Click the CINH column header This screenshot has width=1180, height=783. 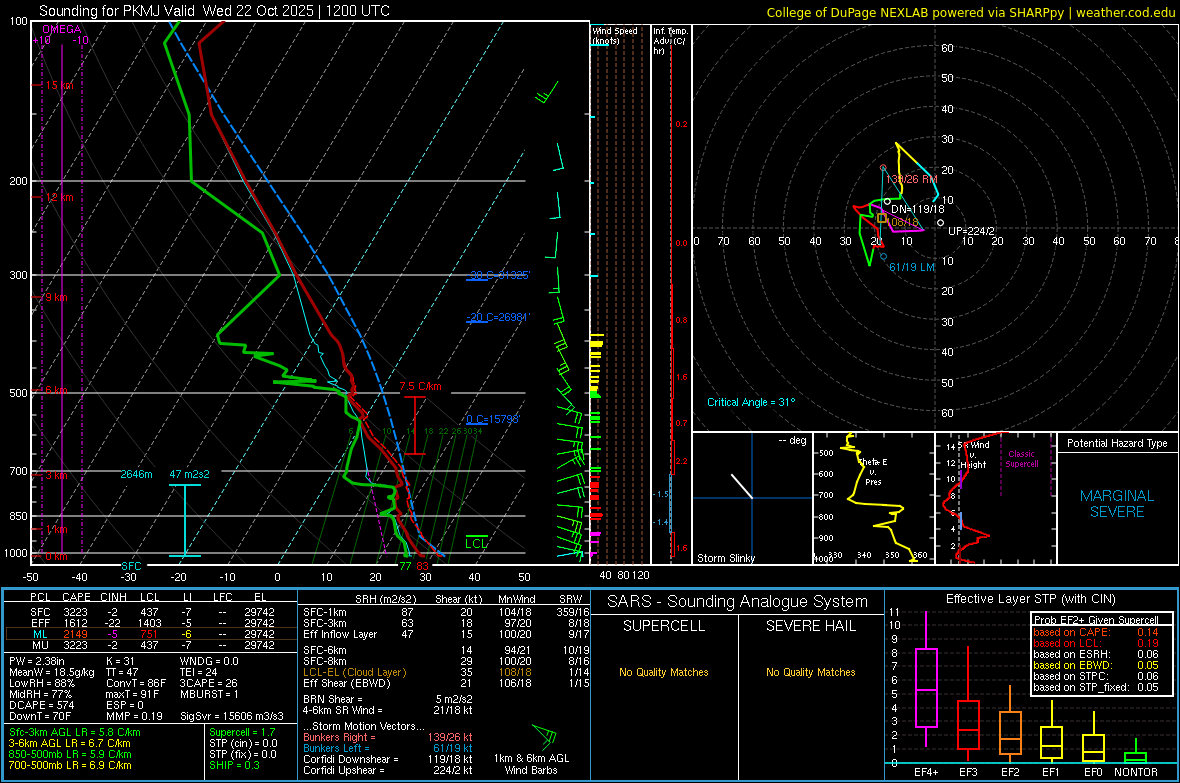113,597
